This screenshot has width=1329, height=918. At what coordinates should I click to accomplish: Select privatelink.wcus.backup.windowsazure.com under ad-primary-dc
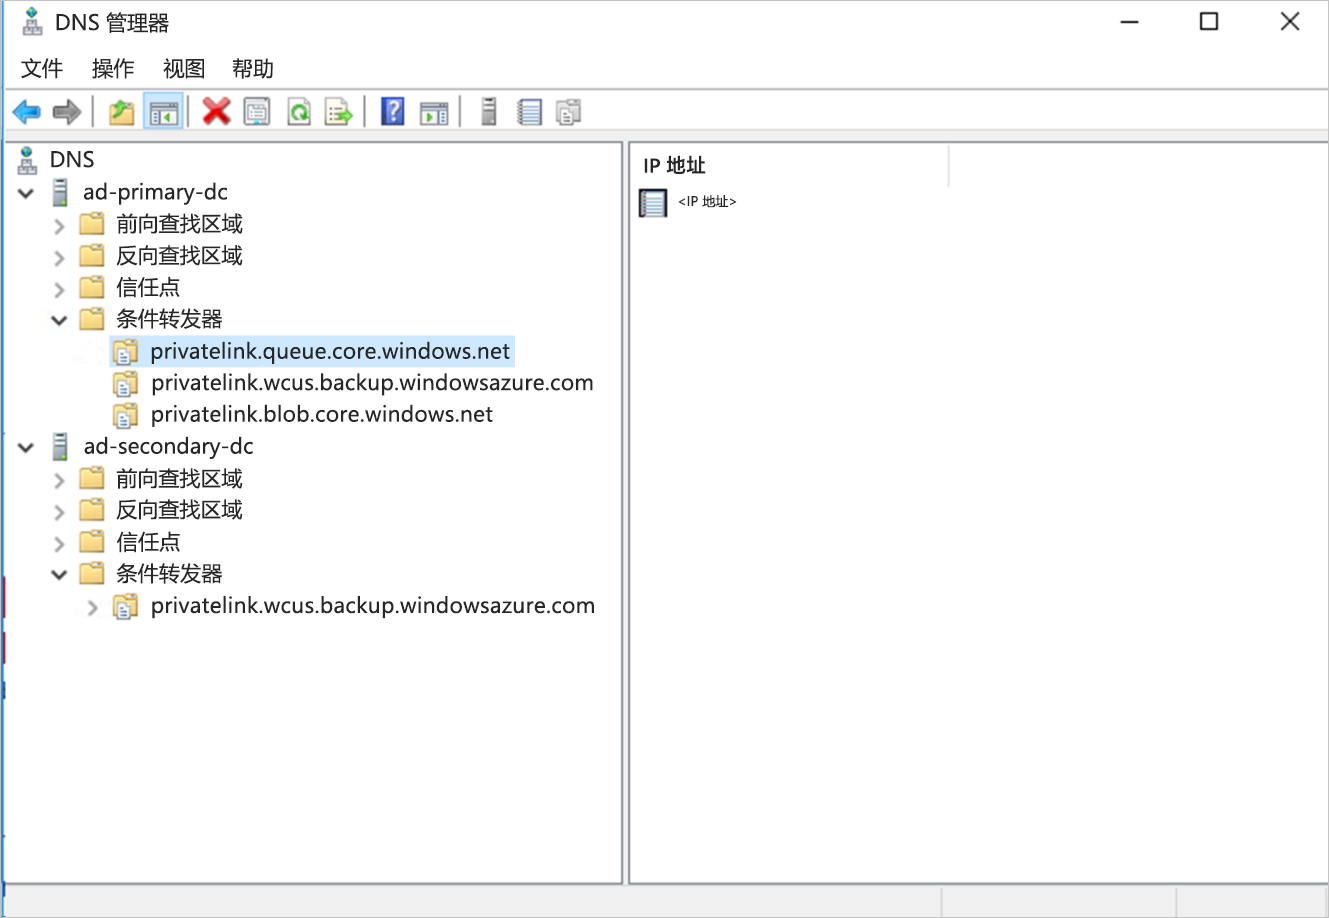tap(372, 383)
